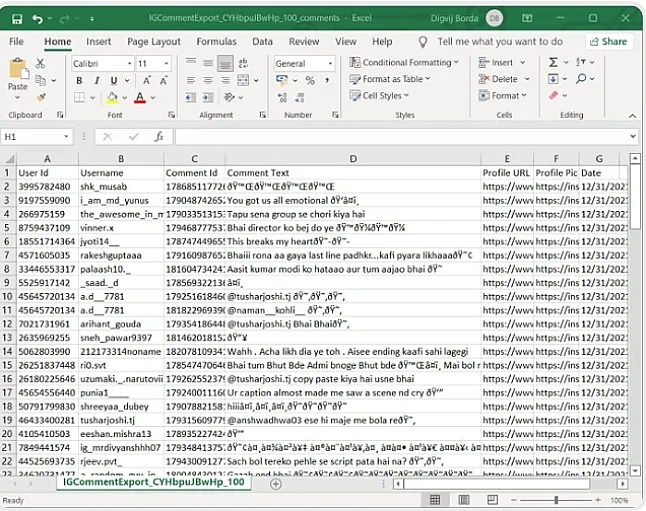The image size is (646, 511).
Task: Middle align cell text
Action: pos(208,63)
